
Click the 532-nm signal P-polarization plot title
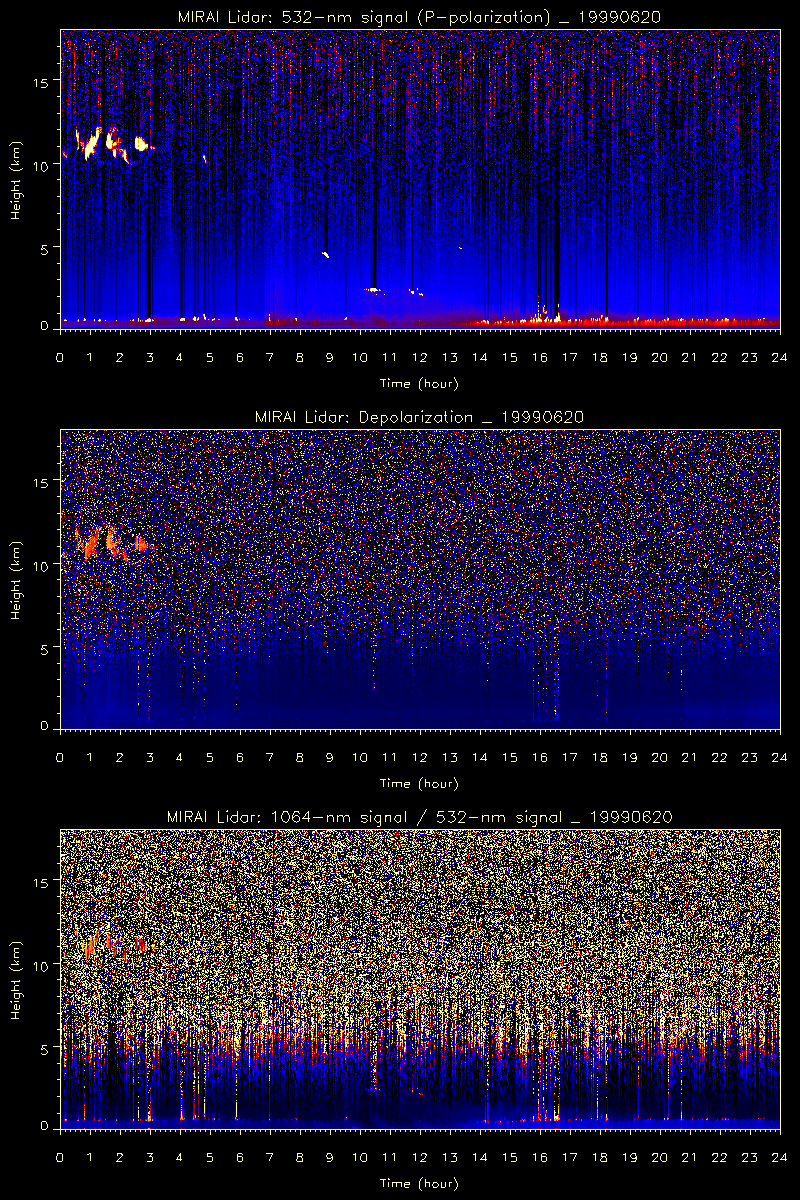pyautogui.click(x=419, y=17)
